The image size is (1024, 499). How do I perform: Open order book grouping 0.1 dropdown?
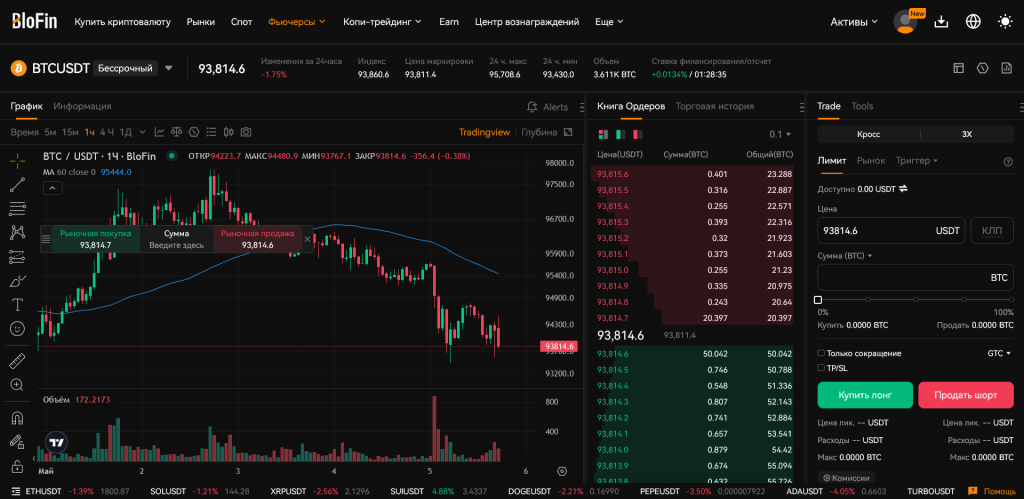pyautogui.click(x=780, y=134)
